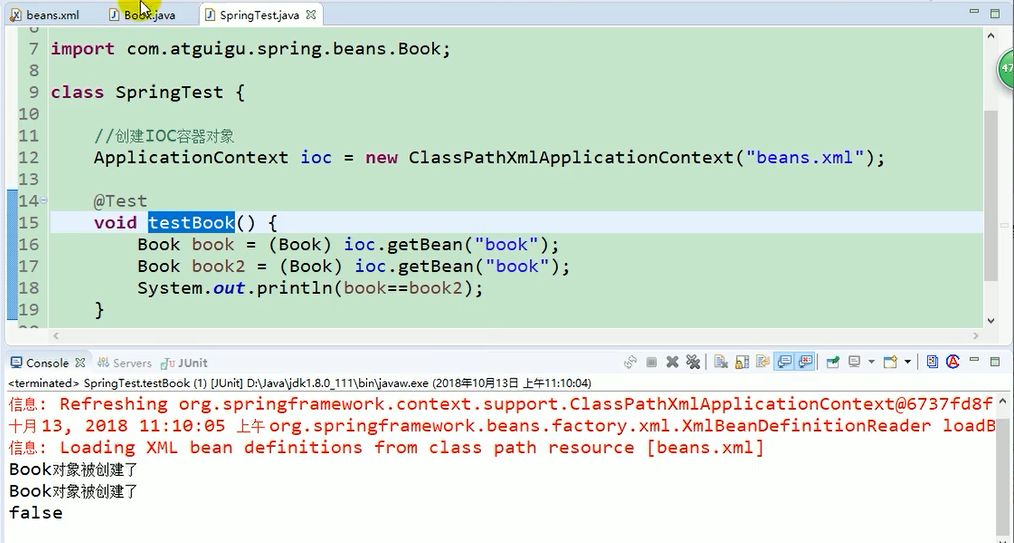Click the green circle badge at right edge

[1006, 68]
